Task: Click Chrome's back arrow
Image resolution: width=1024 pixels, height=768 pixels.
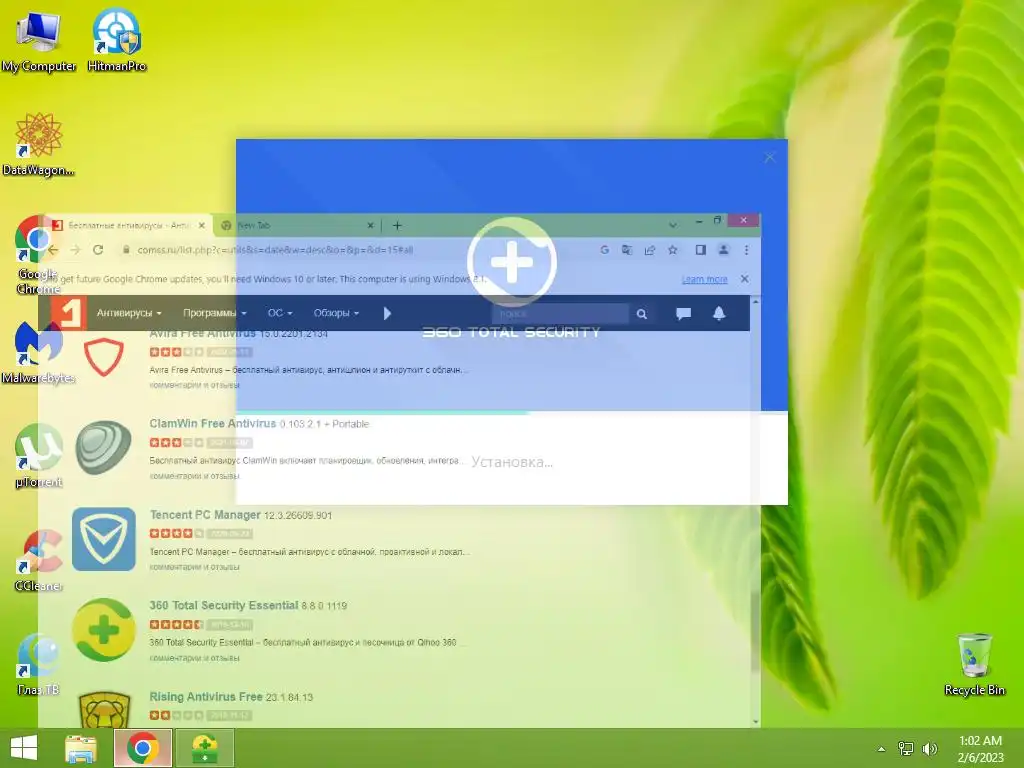Action: tap(53, 249)
